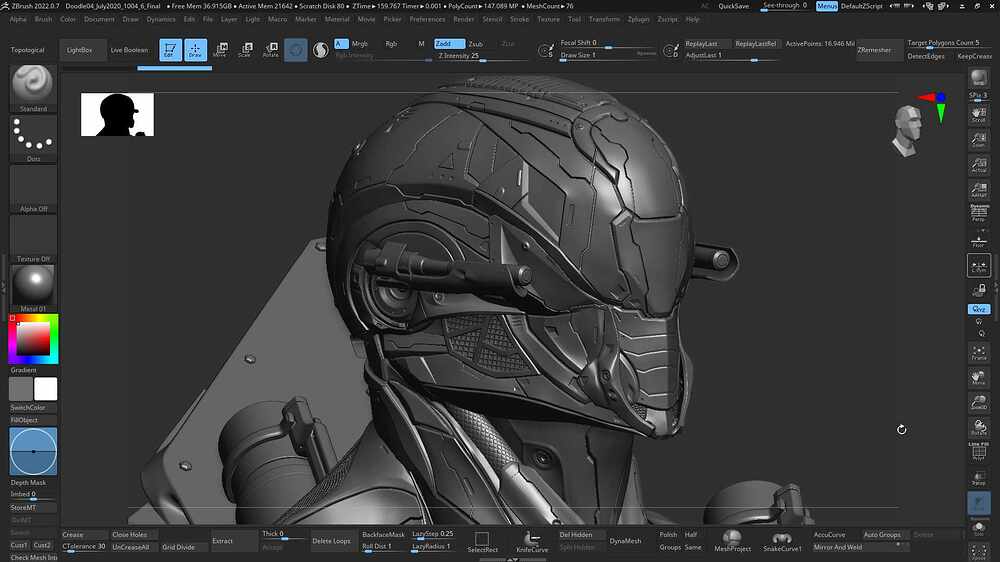This screenshot has height=562, width=1000.
Task: Open the Document menu
Action: (x=99, y=19)
